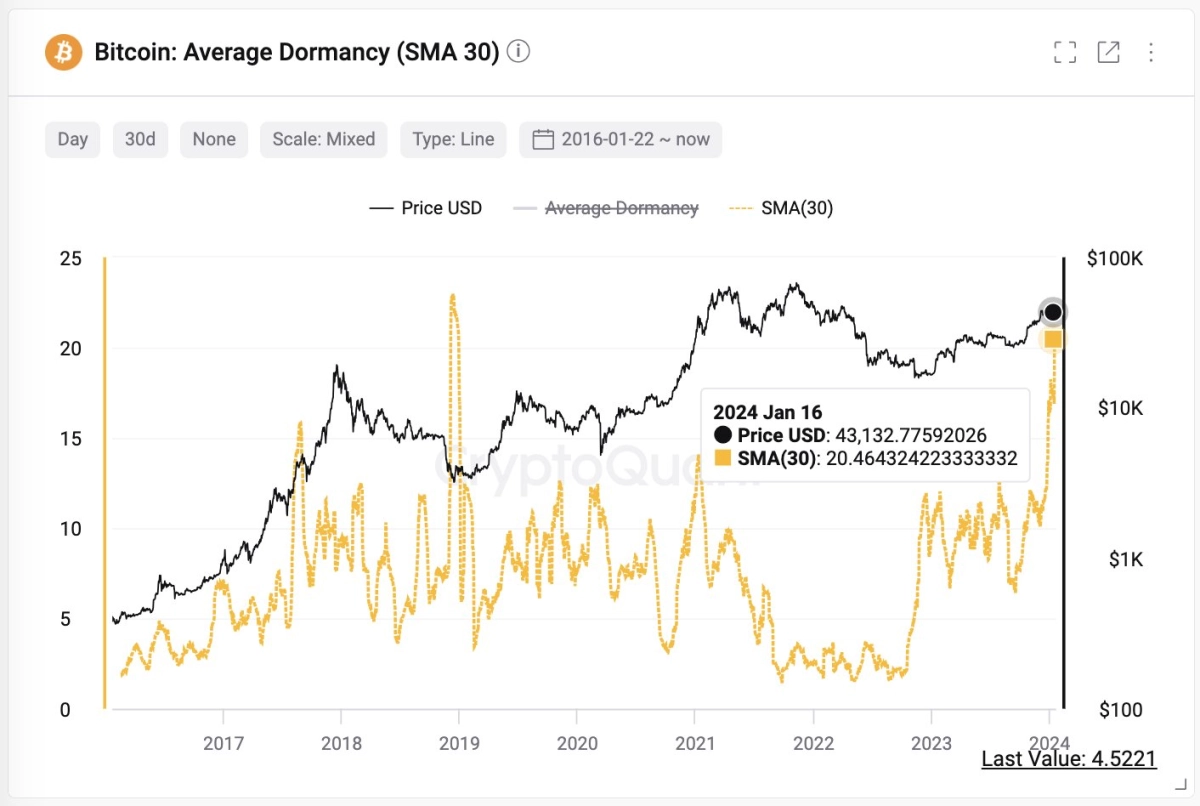Click the calendar icon in date range

(543, 139)
